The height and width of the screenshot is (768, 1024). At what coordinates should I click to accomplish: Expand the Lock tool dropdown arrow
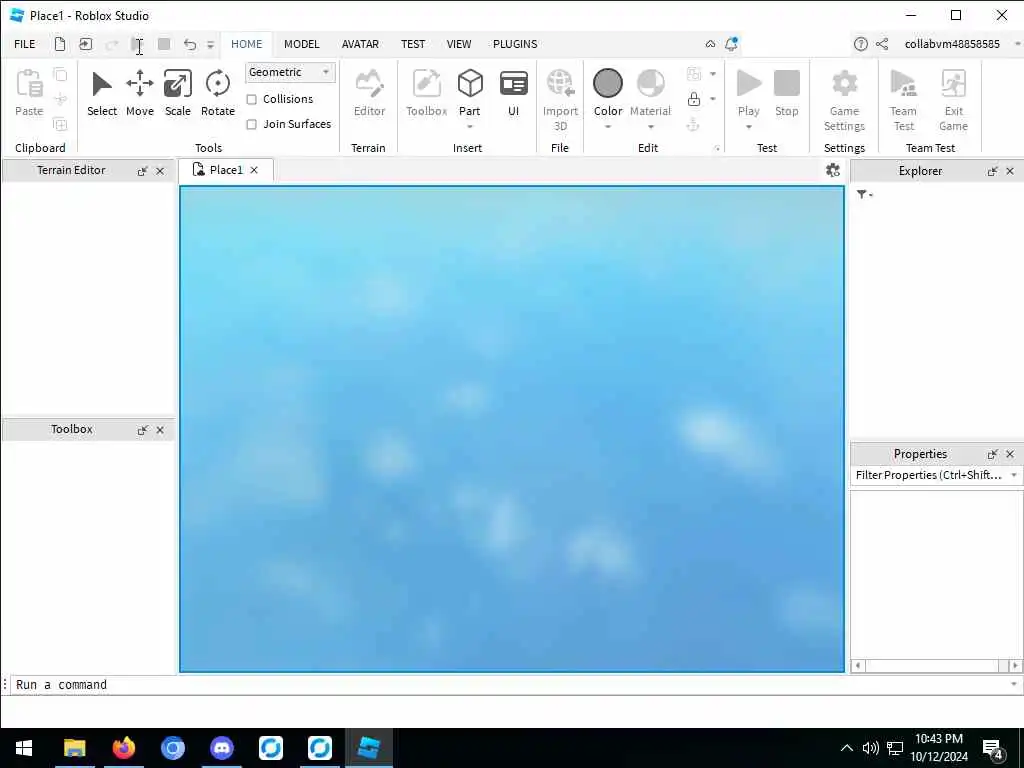click(x=712, y=99)
